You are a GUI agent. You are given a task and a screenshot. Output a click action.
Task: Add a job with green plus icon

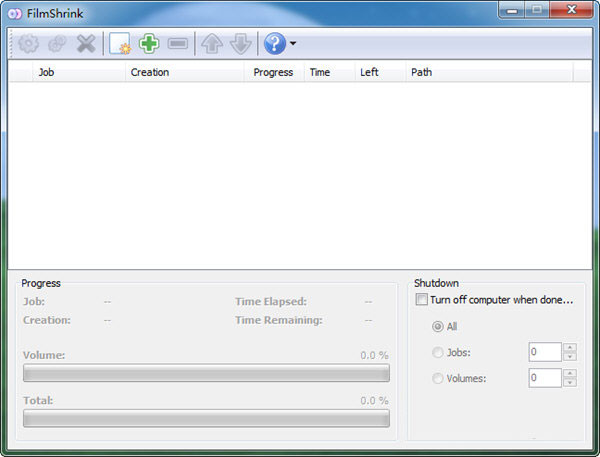pos(149,44)
